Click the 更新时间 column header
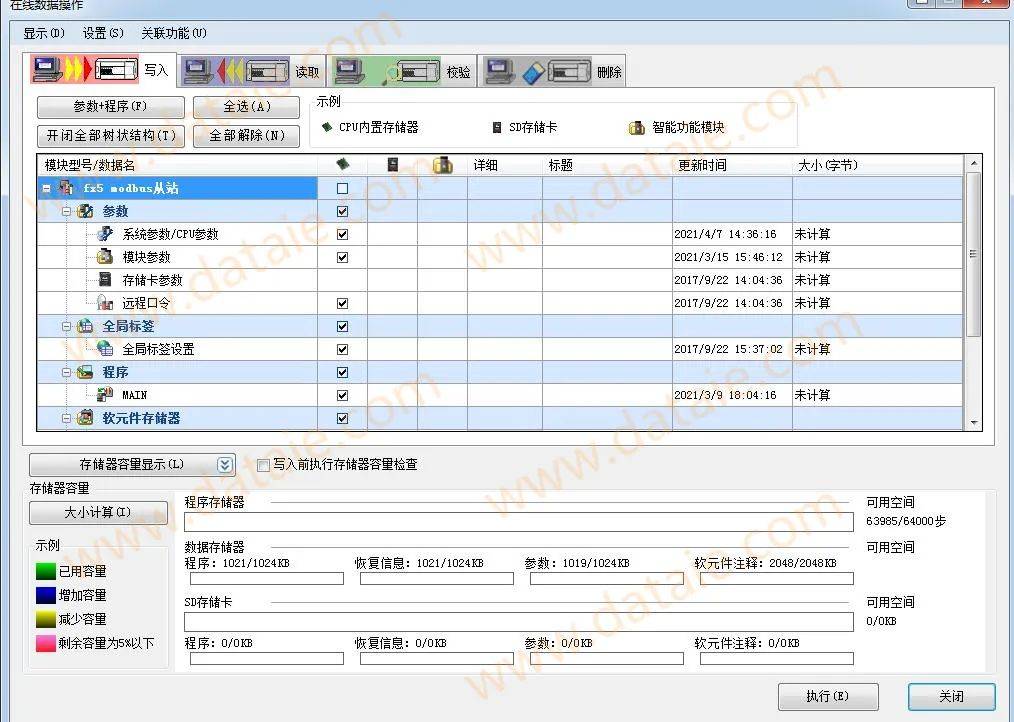Image resolution: width=1014 pixels, height=722 pixels. pos(732,166)
